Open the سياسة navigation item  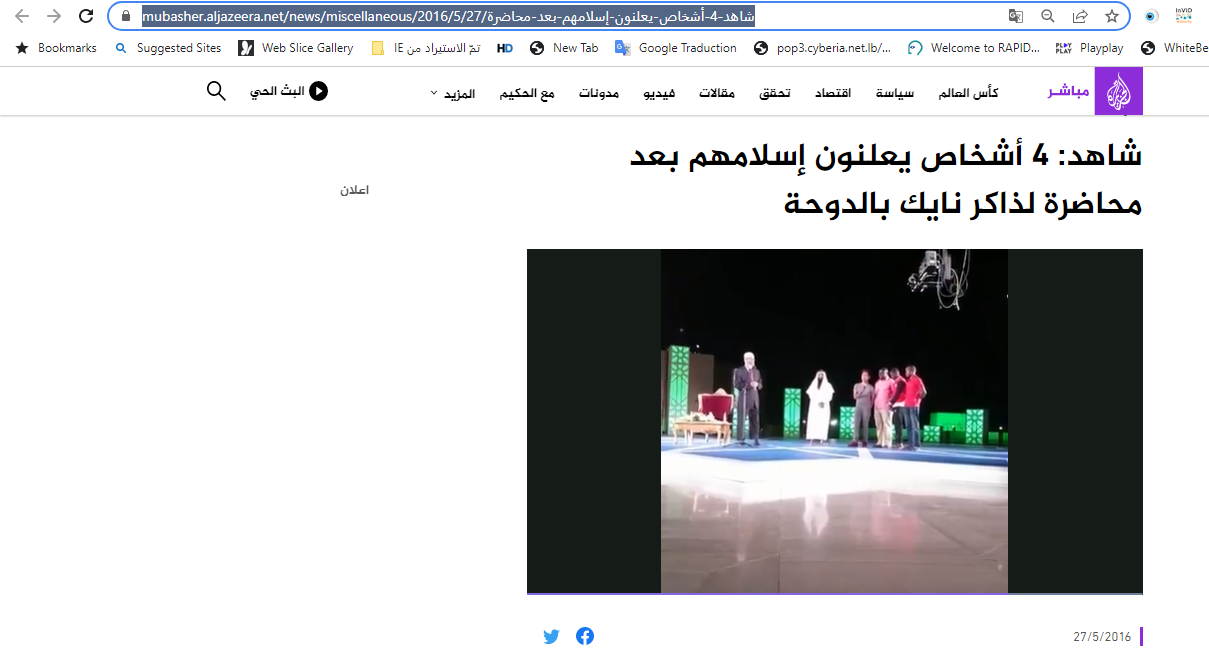coord(894,93)
